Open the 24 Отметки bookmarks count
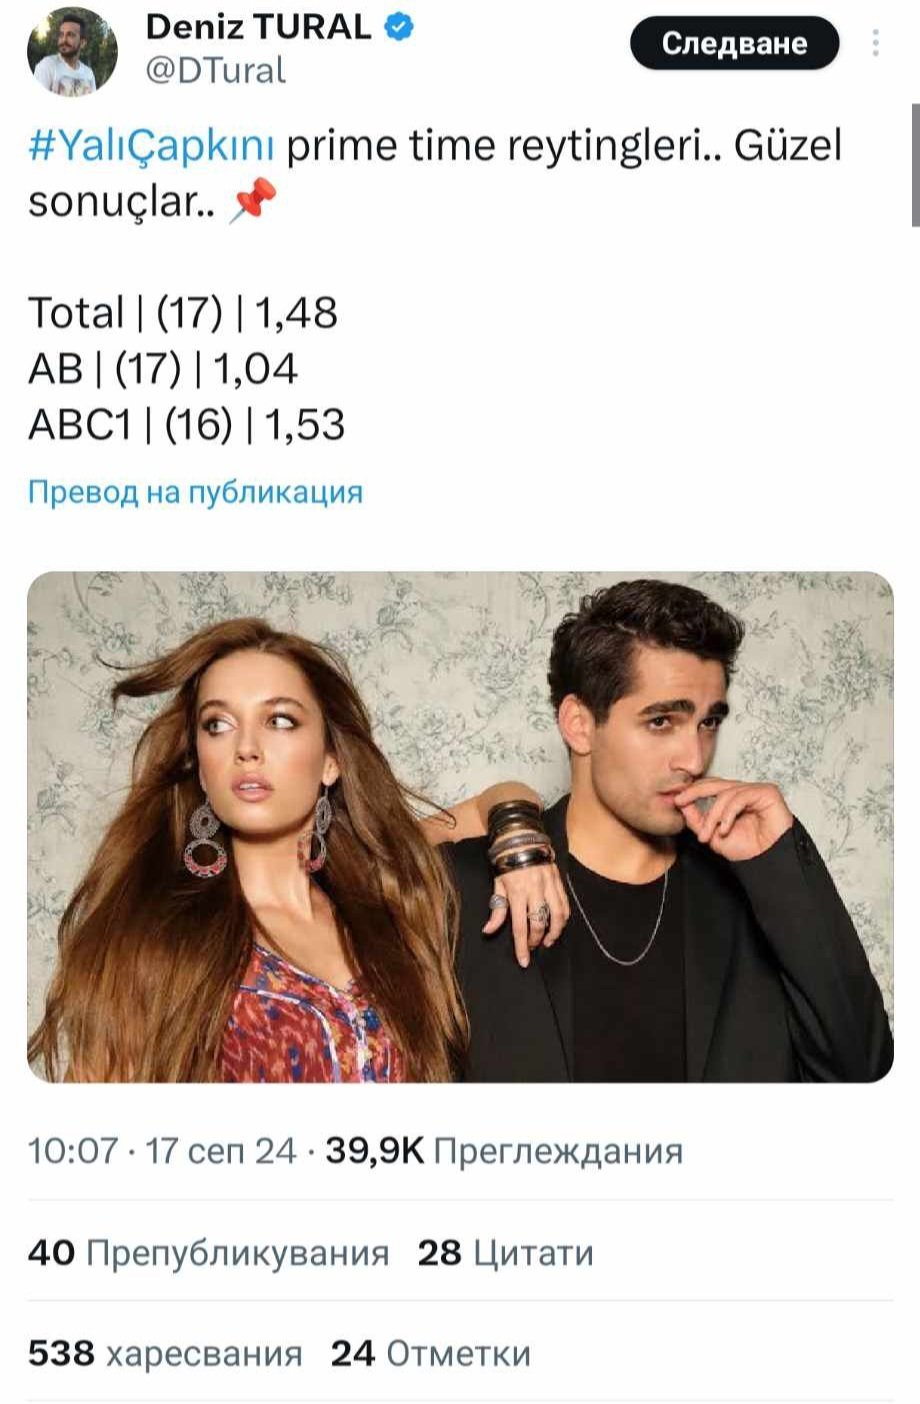920x1404 pixels. [x=431, y=1354]
